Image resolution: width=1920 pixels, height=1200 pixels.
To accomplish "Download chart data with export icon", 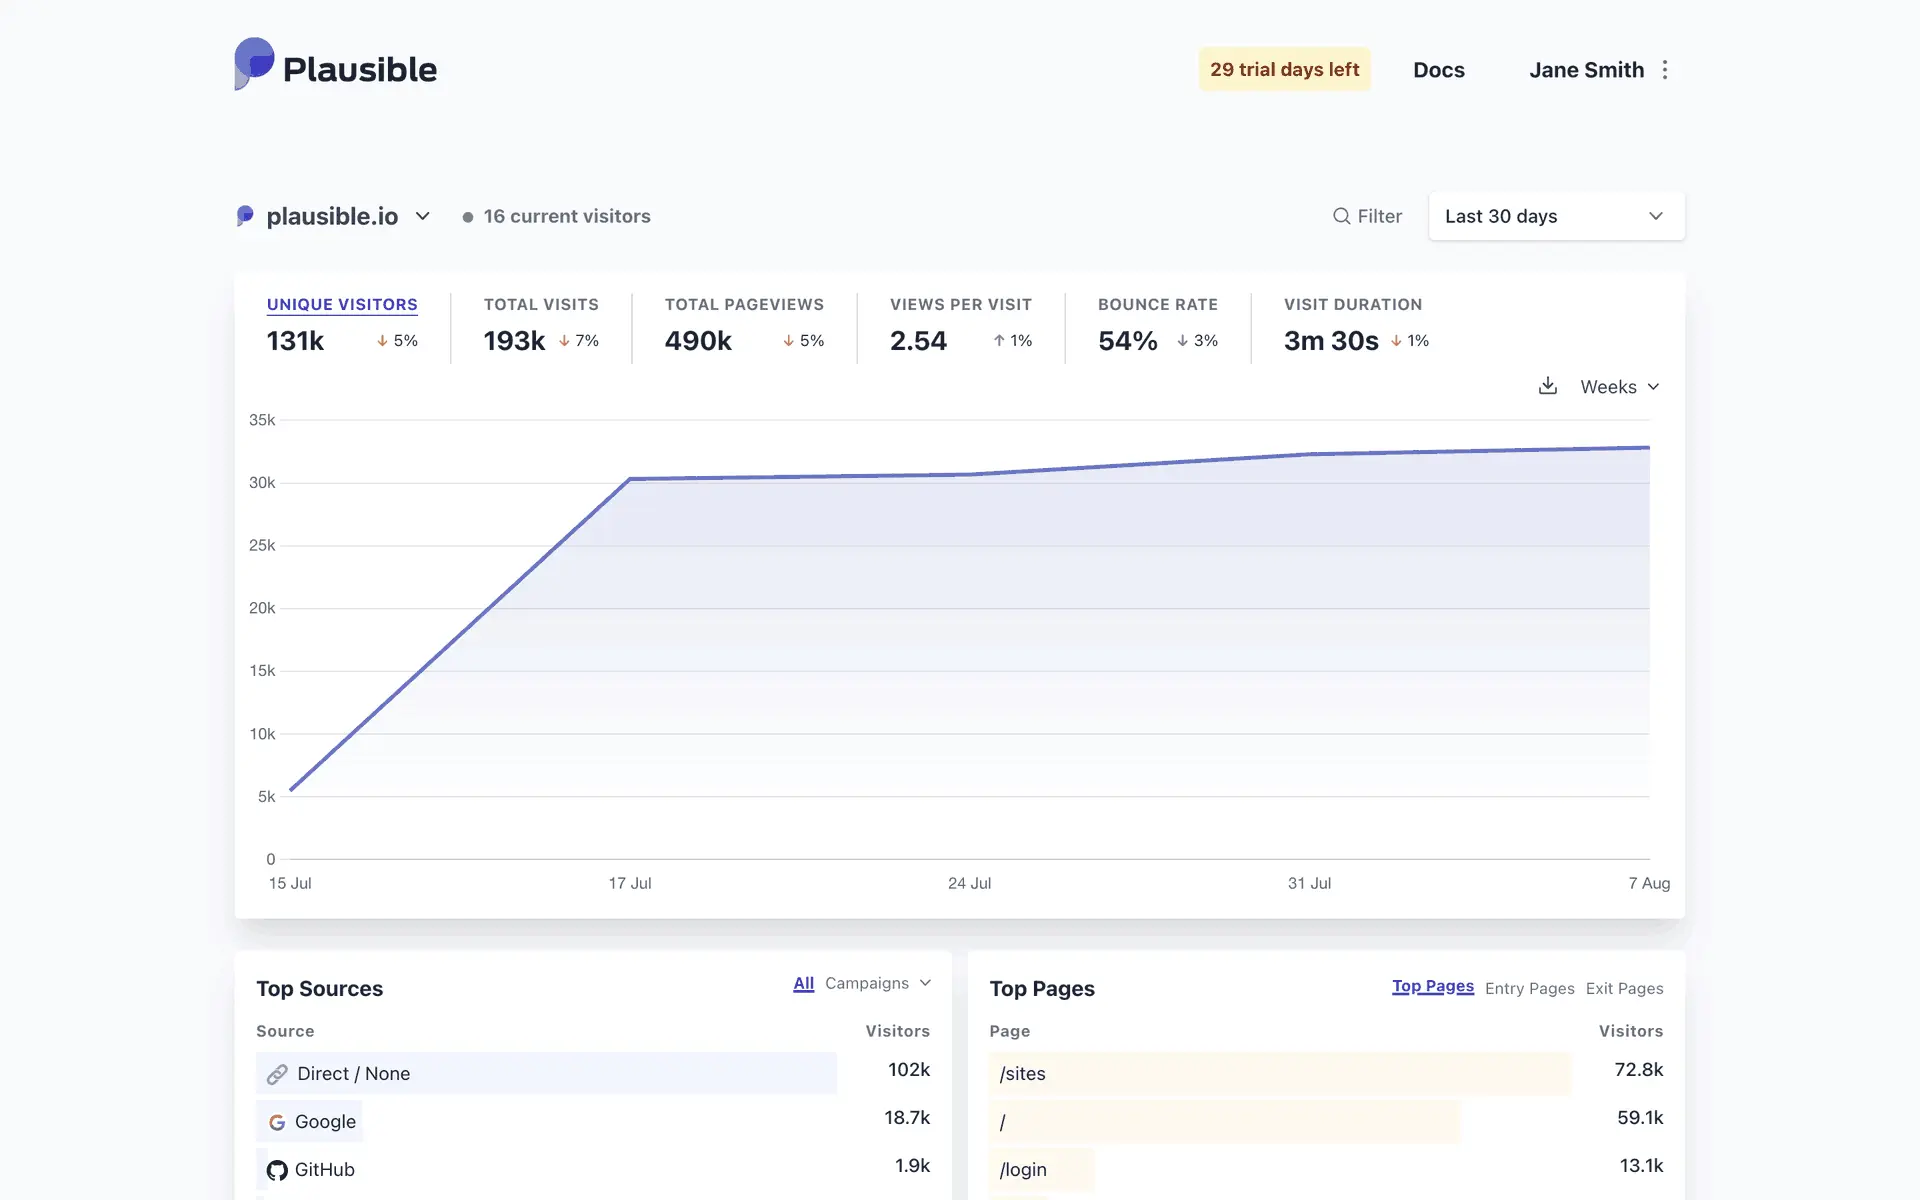I will pyautogui.click(x=1547, y=386).
